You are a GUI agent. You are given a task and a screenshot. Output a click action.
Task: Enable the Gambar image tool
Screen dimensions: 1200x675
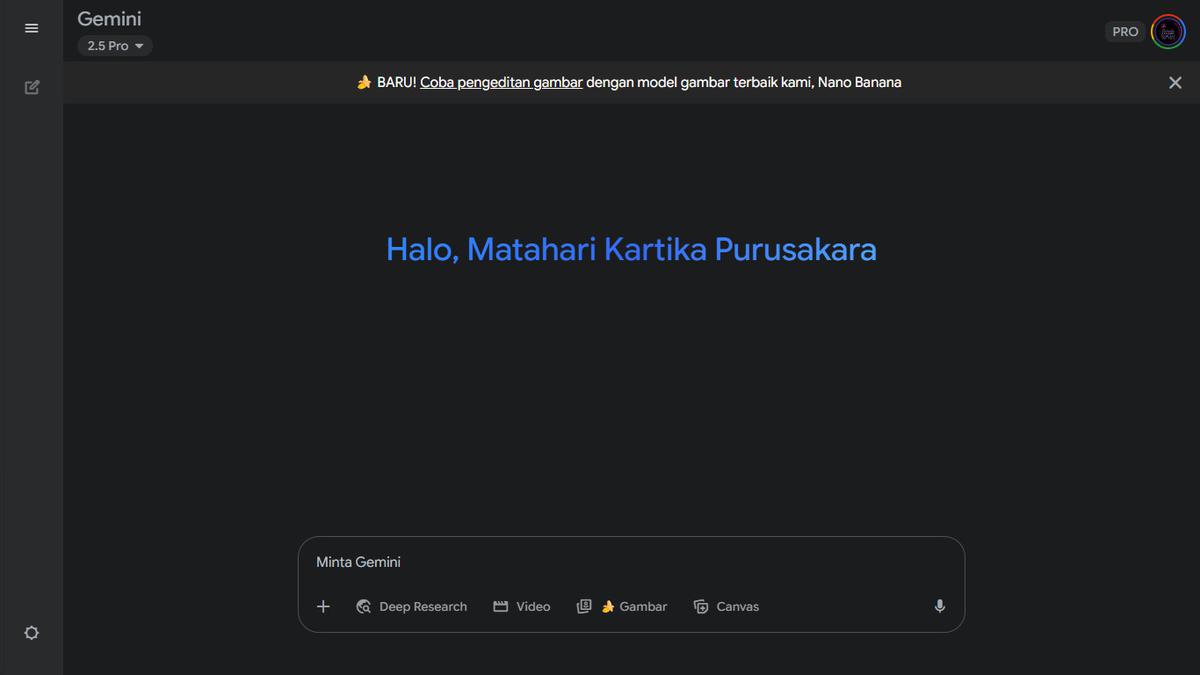622,606
